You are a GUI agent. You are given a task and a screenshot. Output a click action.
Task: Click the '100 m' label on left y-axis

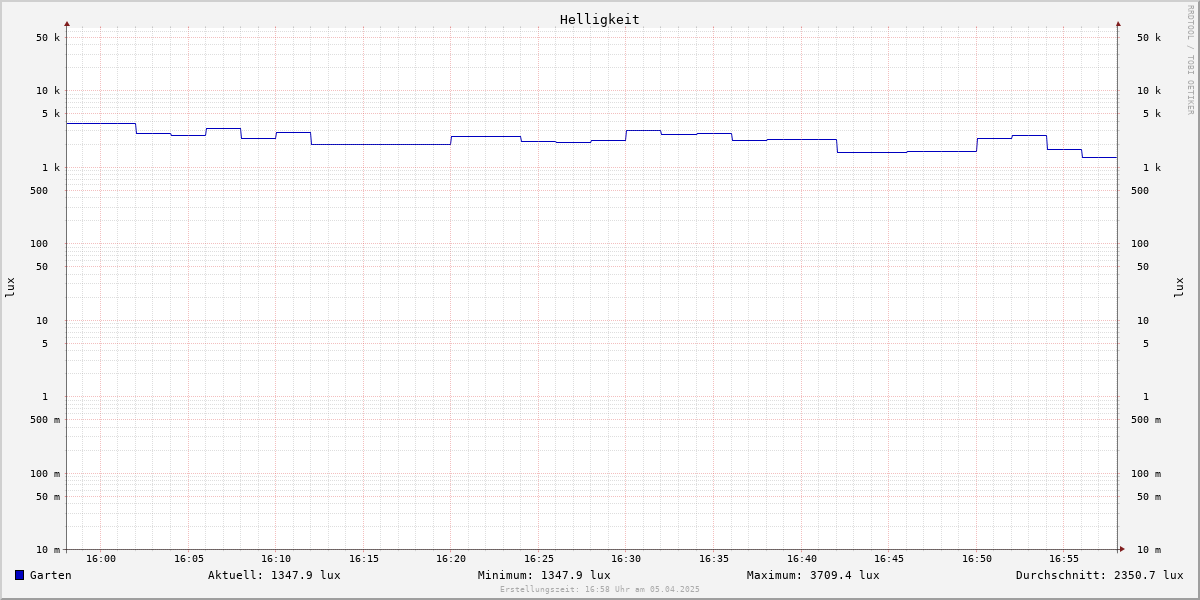pyautogui.click(x=45, y=474)
